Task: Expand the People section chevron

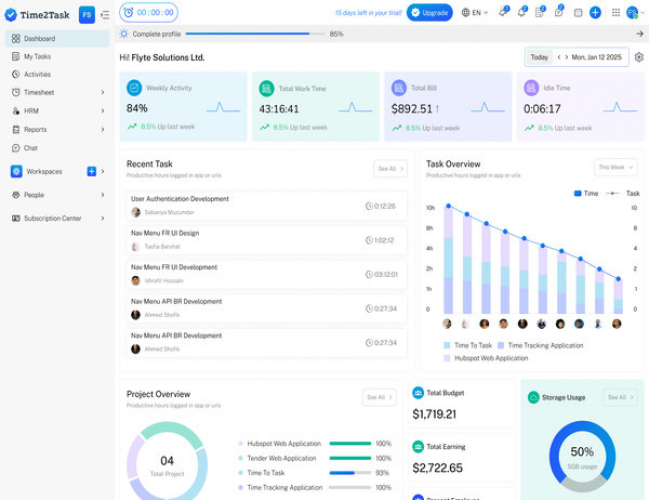Action: (103, 195)
